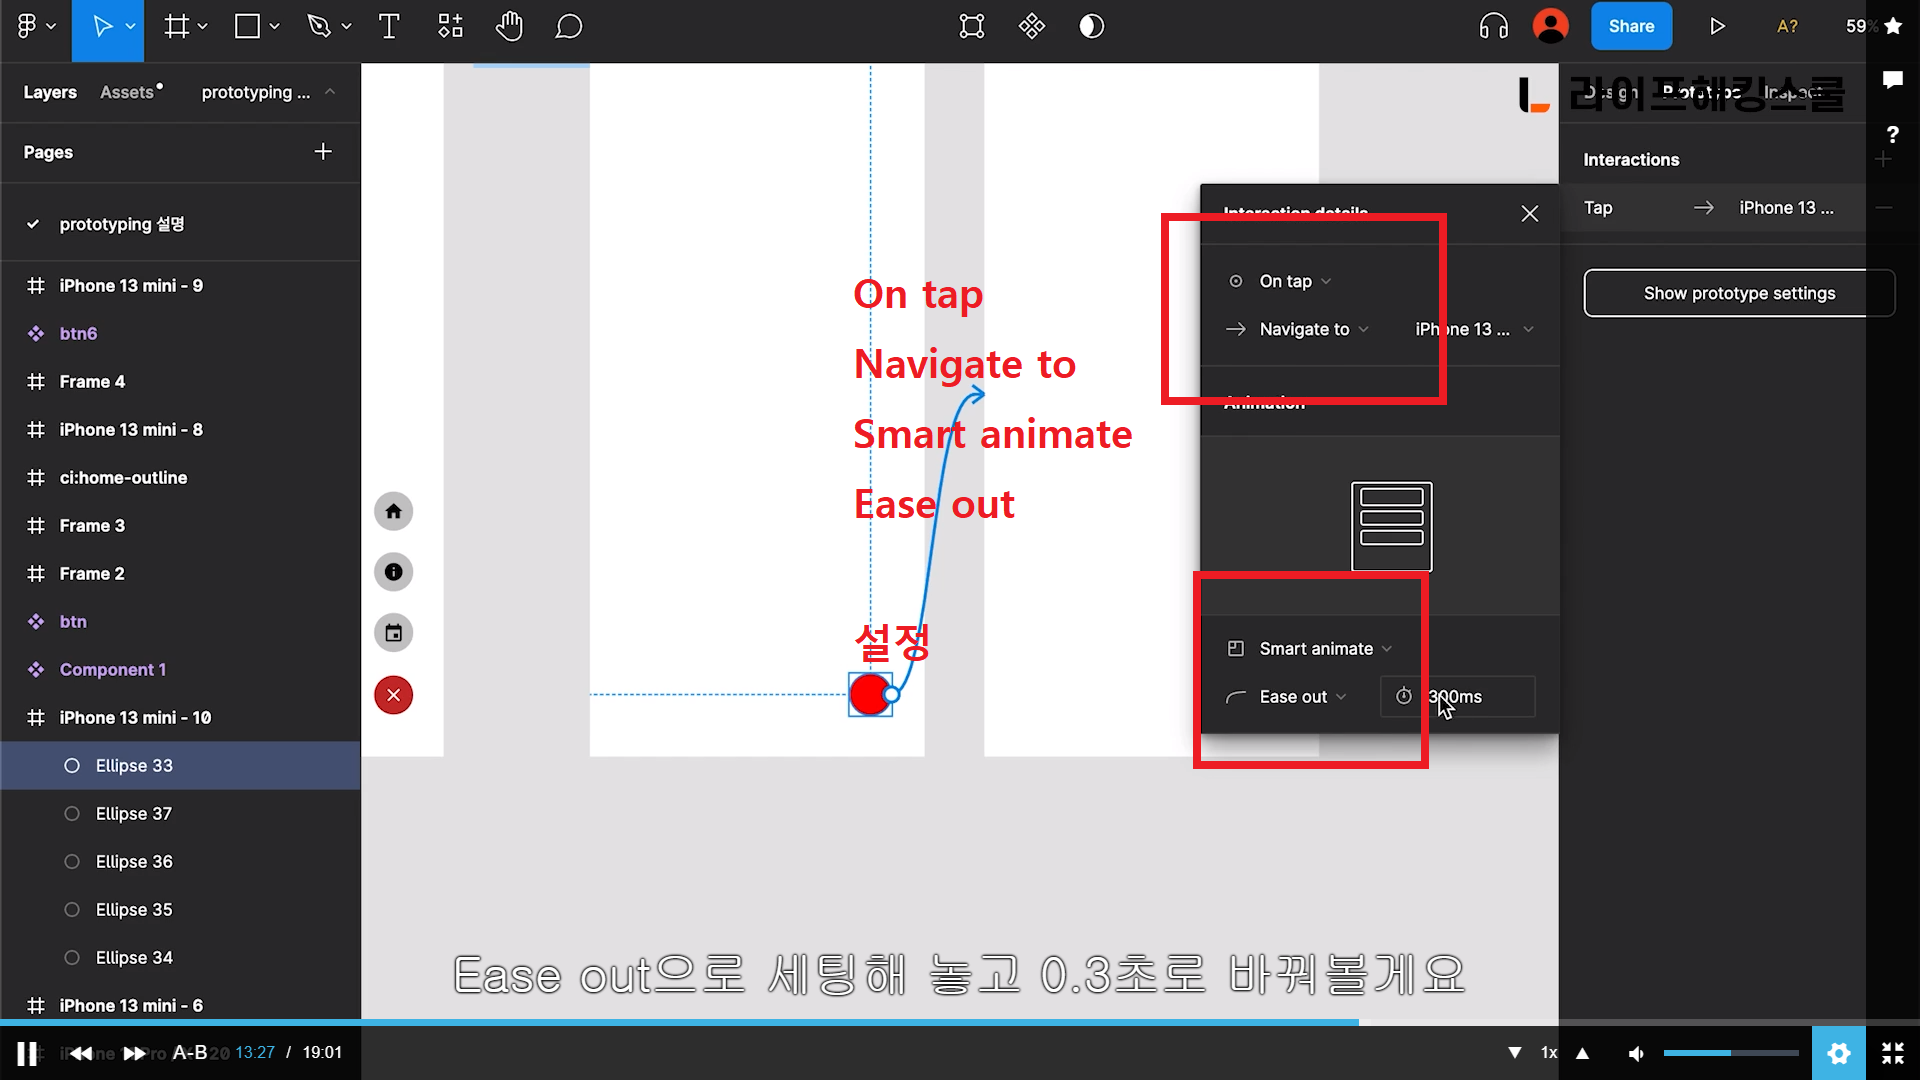Open video player settings gear

(x=1838, y=1053)
